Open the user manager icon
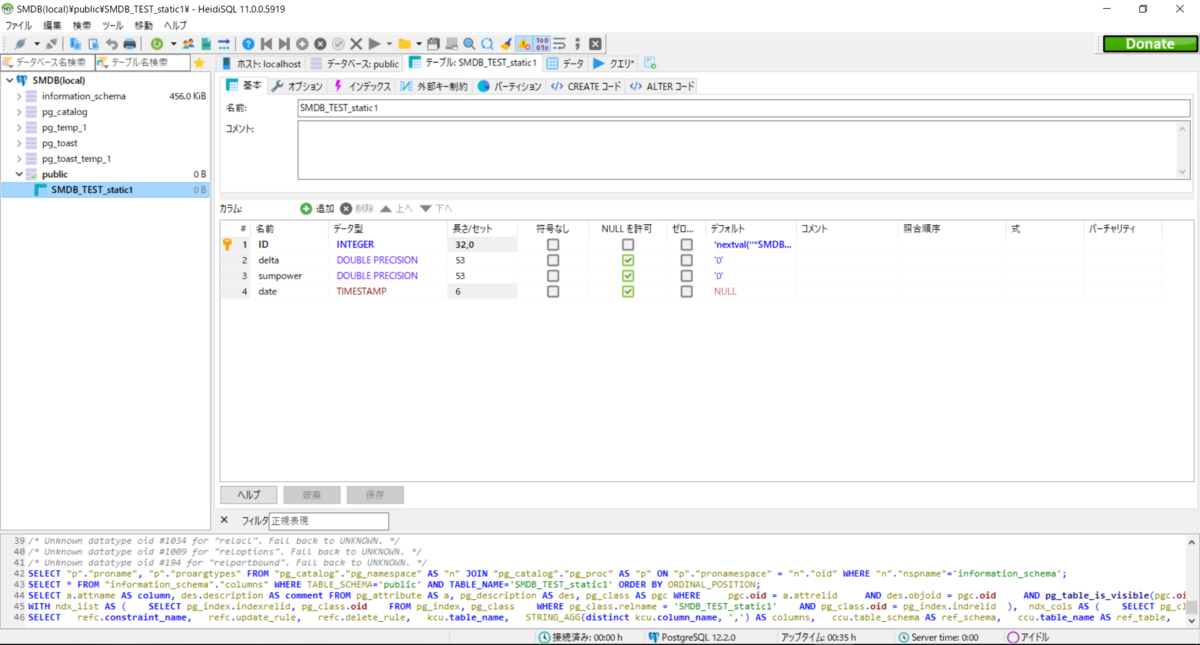Screen dimensions: 1200x645 pos(188,44)
